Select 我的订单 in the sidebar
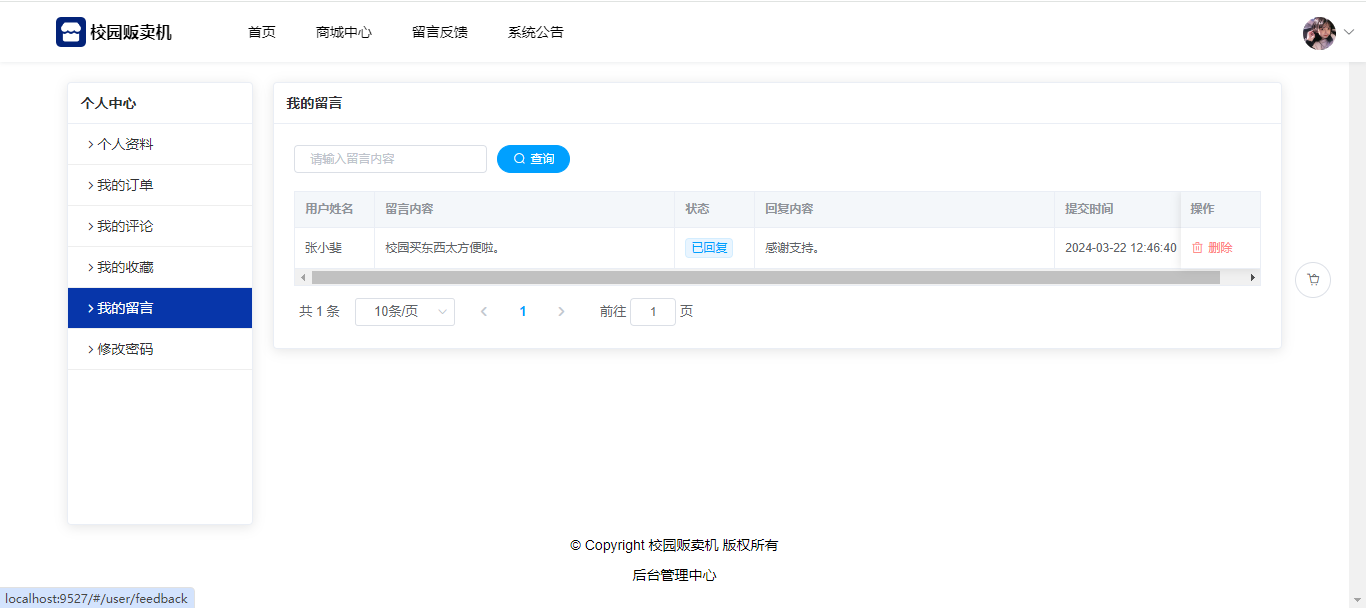The height and width of the screenshot is (608, 1366). tap(125, 185)
